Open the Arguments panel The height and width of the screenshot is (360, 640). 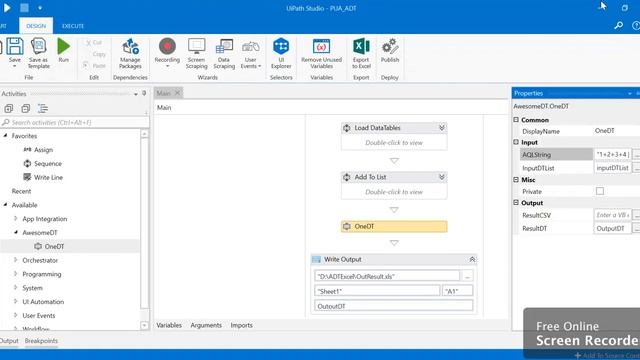[206, 325]
